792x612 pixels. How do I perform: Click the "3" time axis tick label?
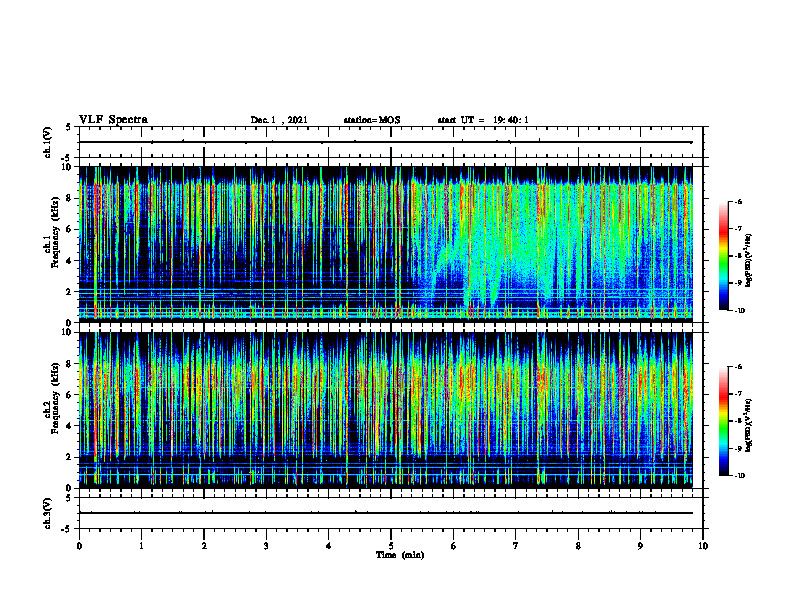point(266,546)
